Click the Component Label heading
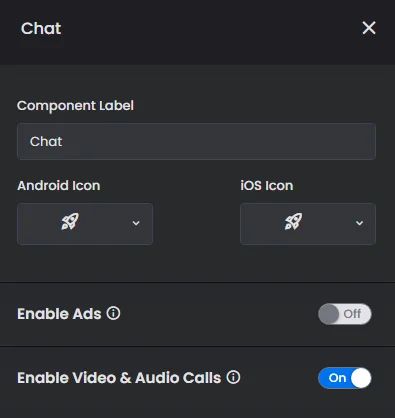 75,106
